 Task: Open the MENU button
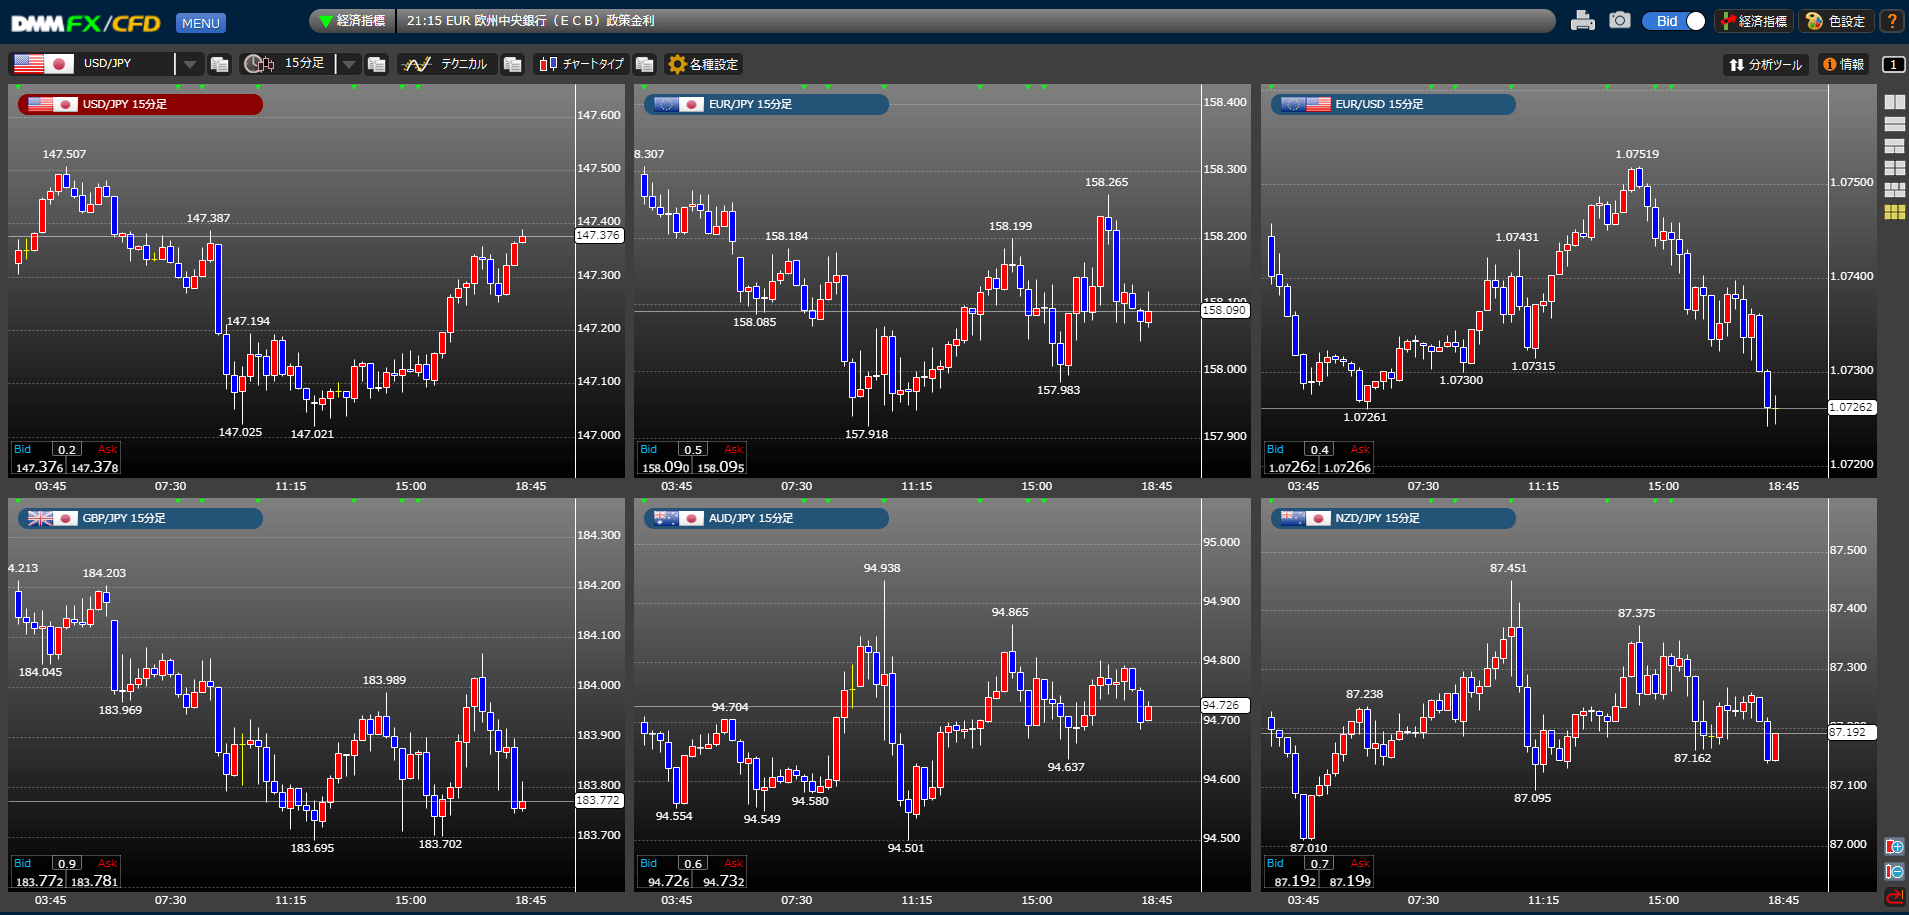(200, 23)
